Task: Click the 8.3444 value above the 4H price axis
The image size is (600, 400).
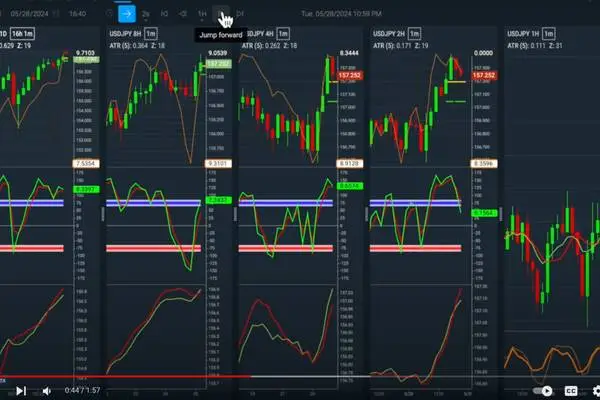Action: pyautogui.click(x=349, y=53)
